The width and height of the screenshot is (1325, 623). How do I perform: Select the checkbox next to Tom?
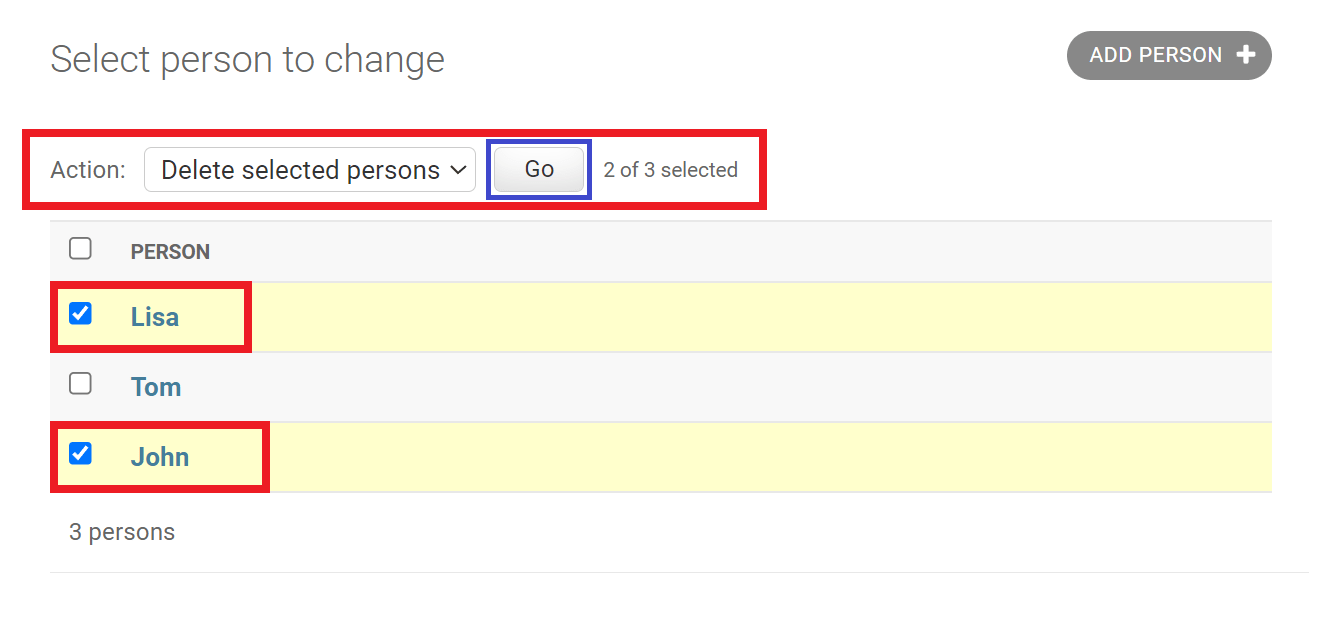click(80, 383)
